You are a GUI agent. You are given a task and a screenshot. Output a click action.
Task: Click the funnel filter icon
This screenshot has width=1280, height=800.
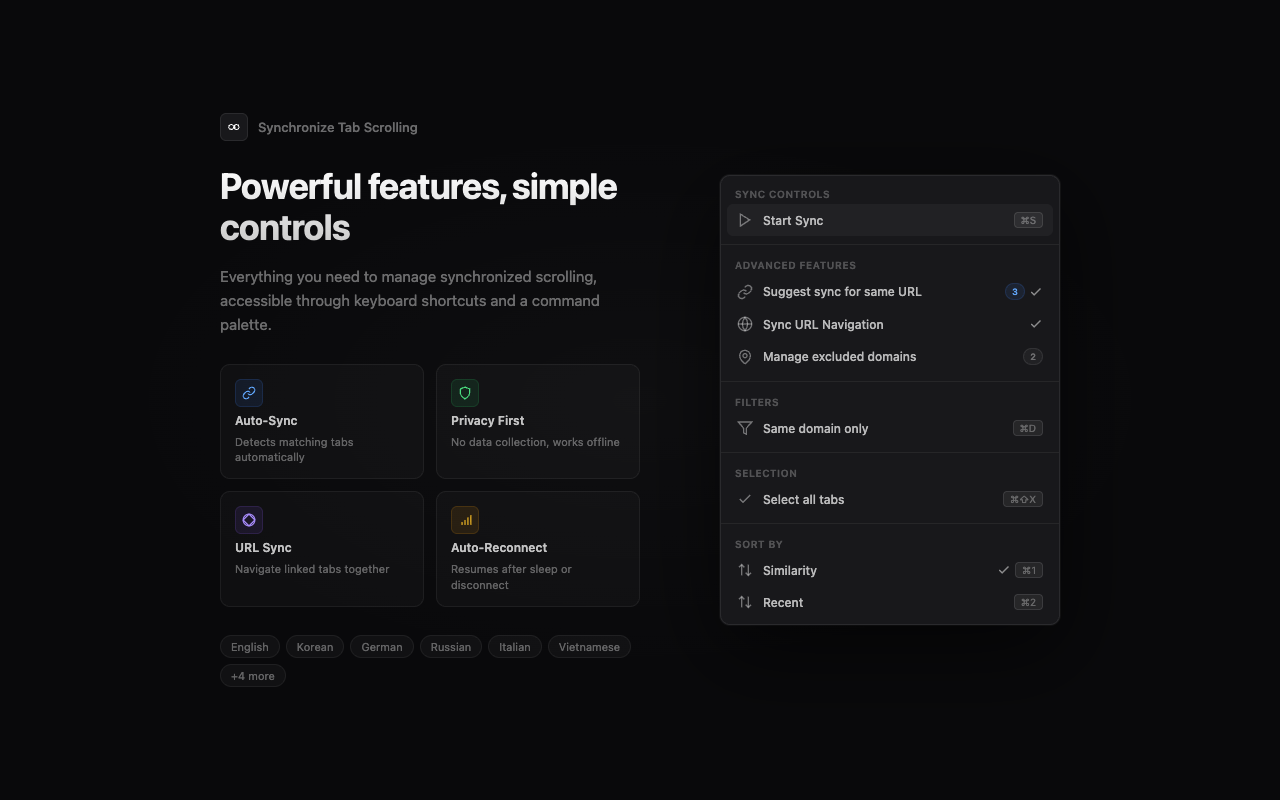coord(745,428)
